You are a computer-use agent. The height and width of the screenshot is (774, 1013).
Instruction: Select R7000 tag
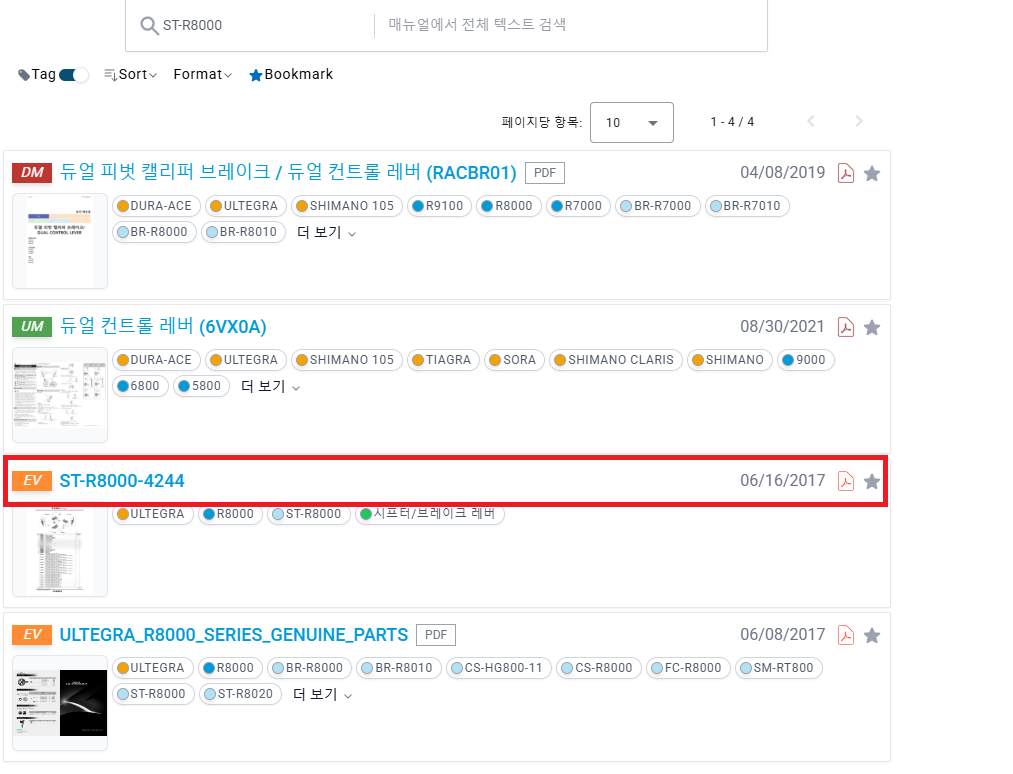578,205
